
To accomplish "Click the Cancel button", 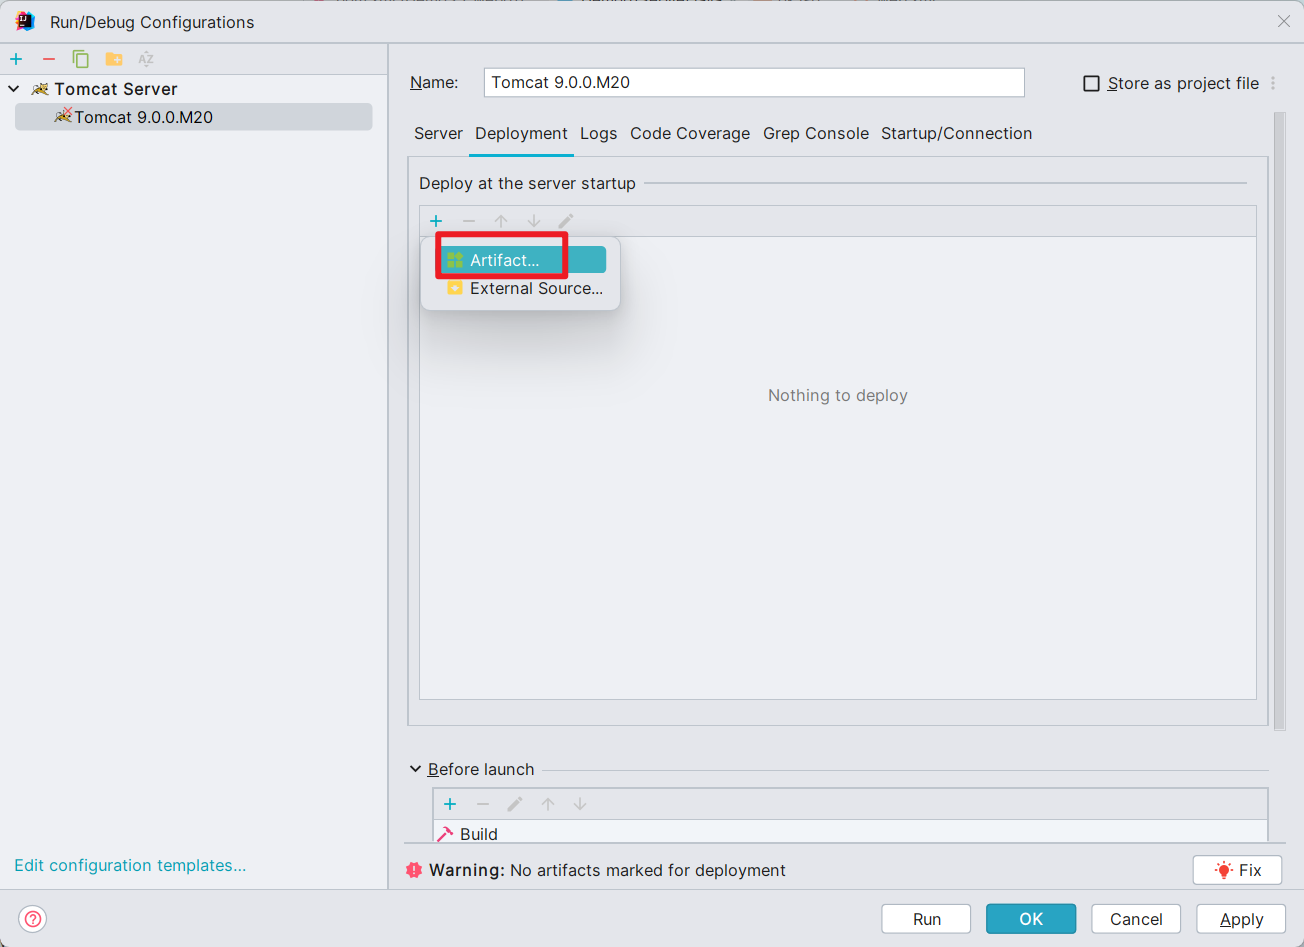I will tap(1136, 919).
